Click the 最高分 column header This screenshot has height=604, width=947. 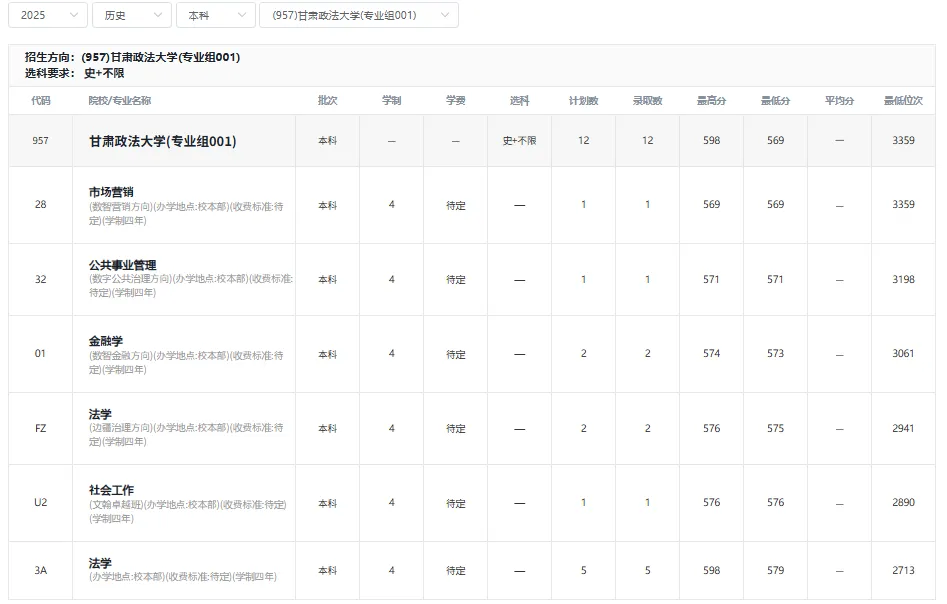(711, 101)
